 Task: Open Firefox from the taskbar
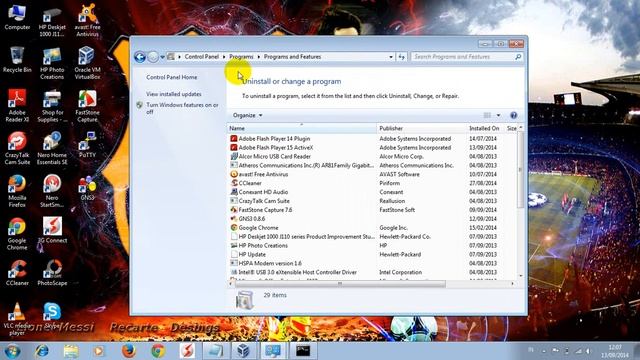[129, 351]
